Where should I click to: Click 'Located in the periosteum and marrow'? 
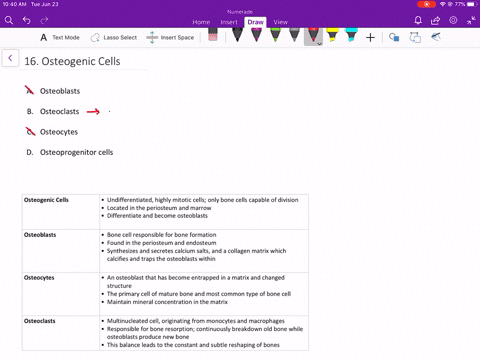(159, 208)
